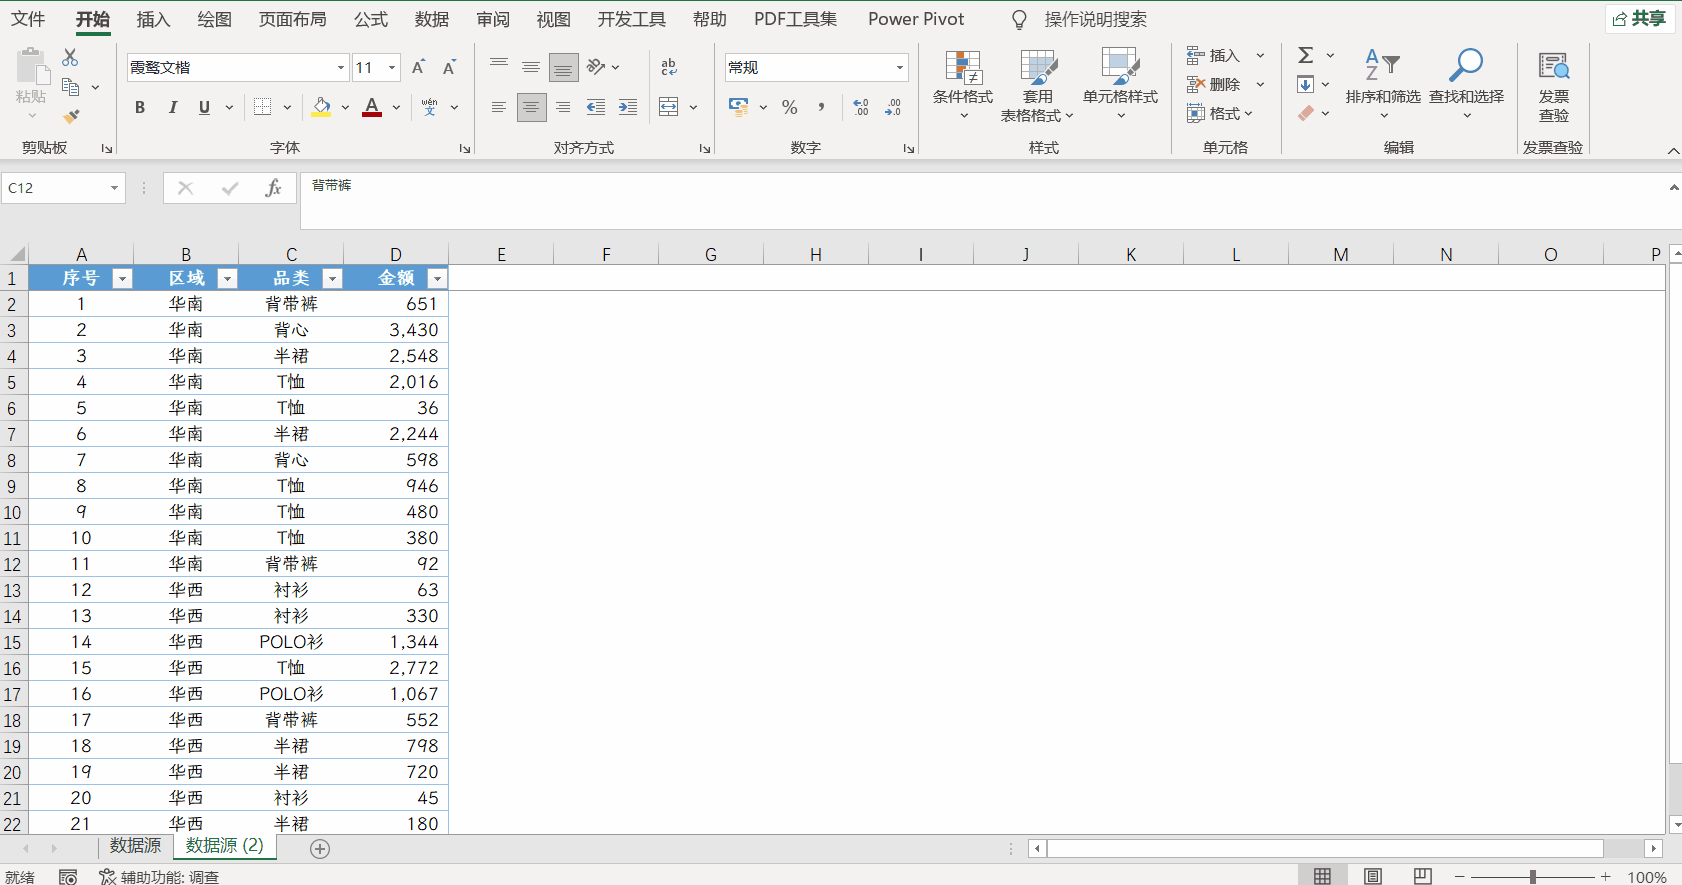Click the invoice check (发票查验) icon
Image resolution: width=1682 pixels, height=885 pixels.
[x=1554, y=67]
